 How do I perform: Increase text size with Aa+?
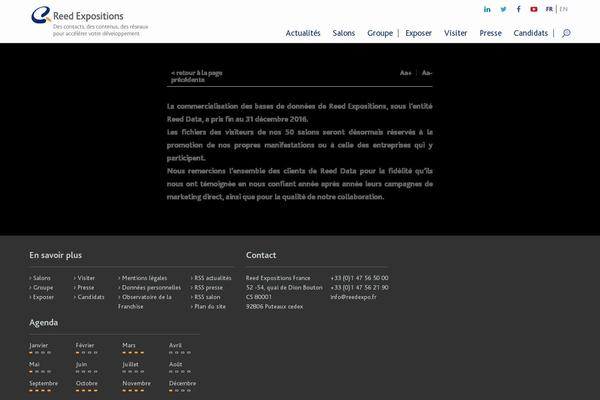point(406,73)
